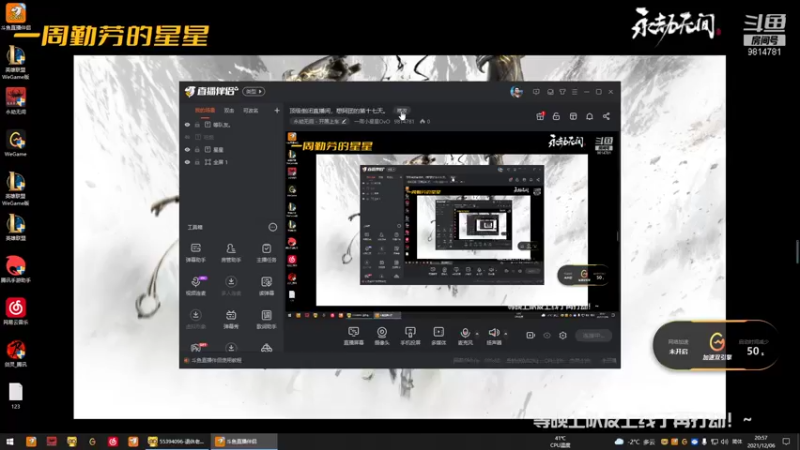Add a 手机投屏 phone casting source
The height and width of the screenshot is (450, 800).
(410, 336)
